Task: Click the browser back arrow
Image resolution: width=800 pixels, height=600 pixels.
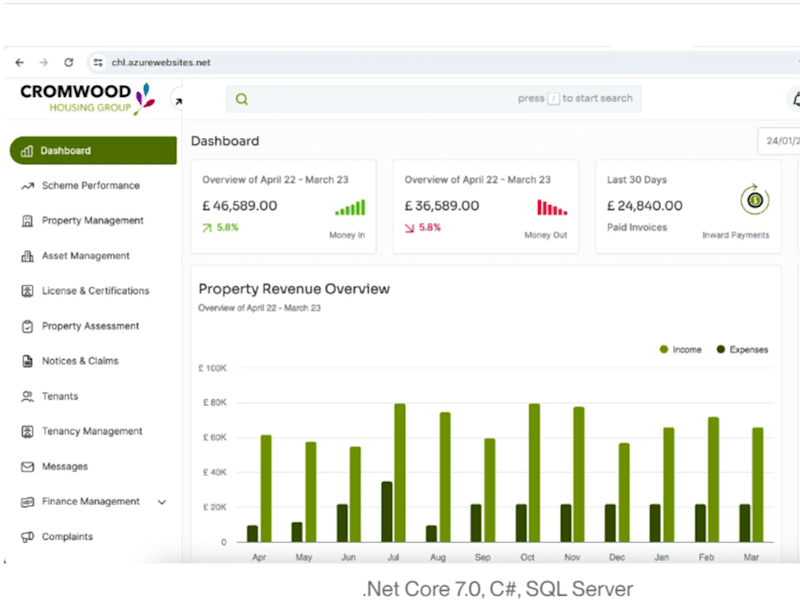Action: point(20,62)
